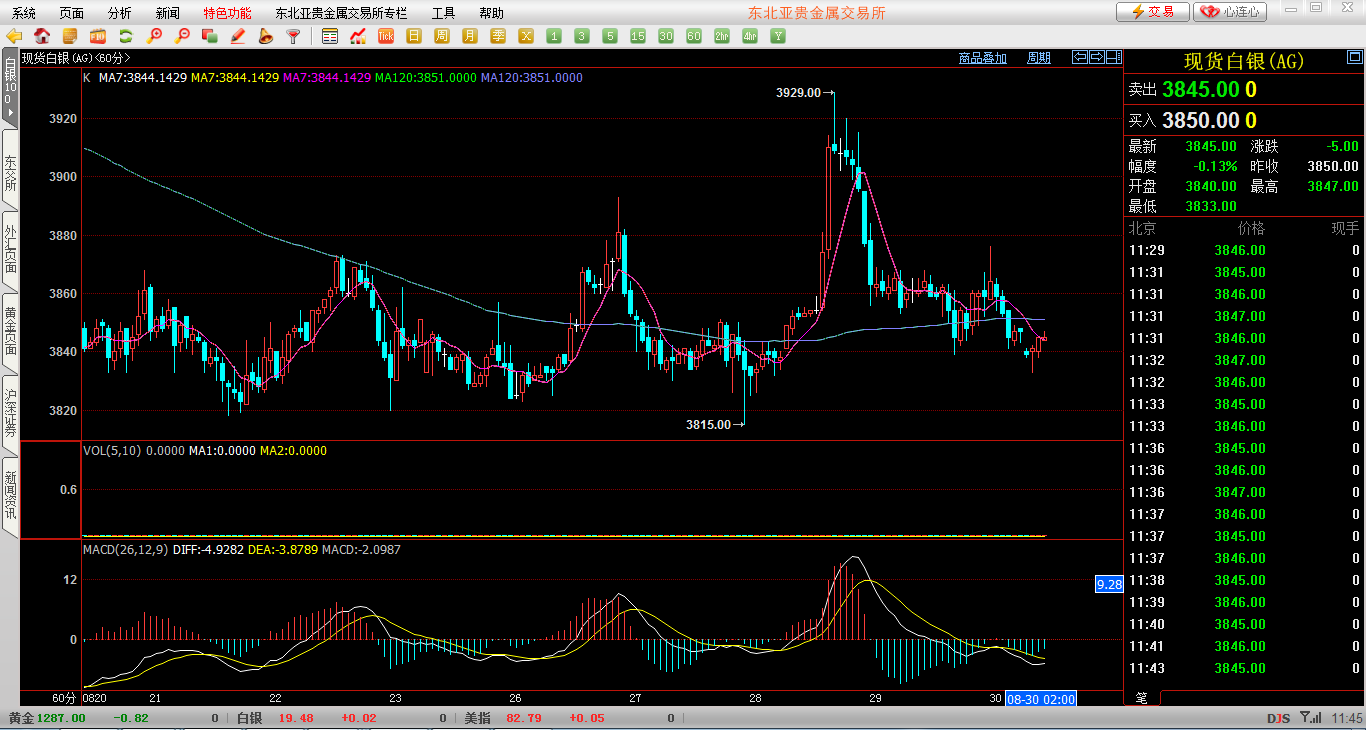Open the 周期 period dropdown
Screen dimensions: 1366x730
(1038, 58)
